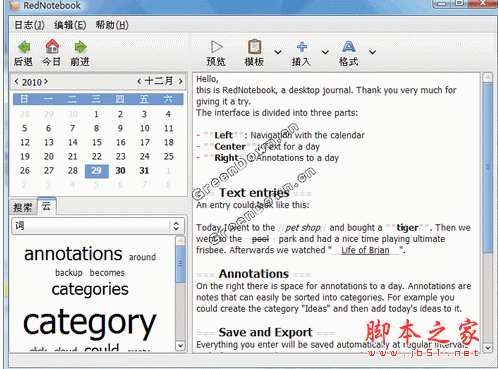Click cloud word 'categories'
The height and width of the screenshot is (369, 498).
pyautogui.click(x=90, y=289)
